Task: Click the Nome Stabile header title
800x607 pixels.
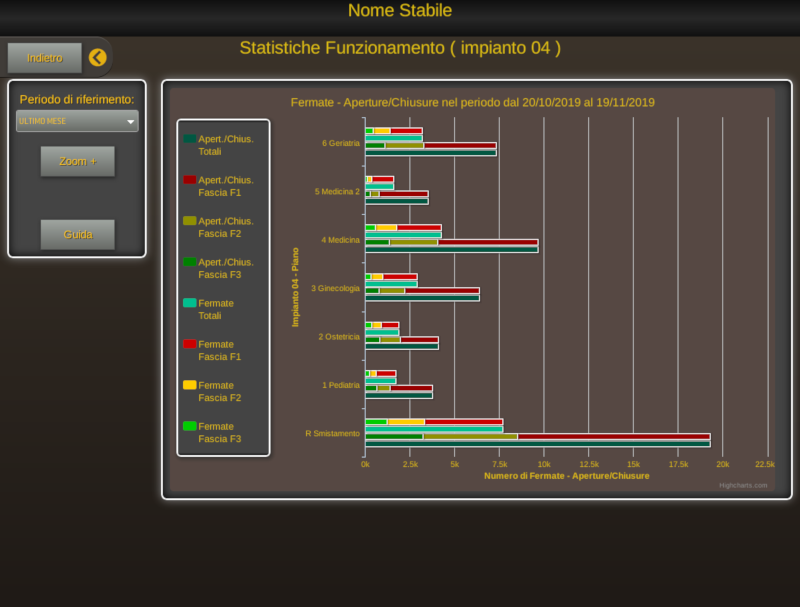Action: (x=400, y=10)
